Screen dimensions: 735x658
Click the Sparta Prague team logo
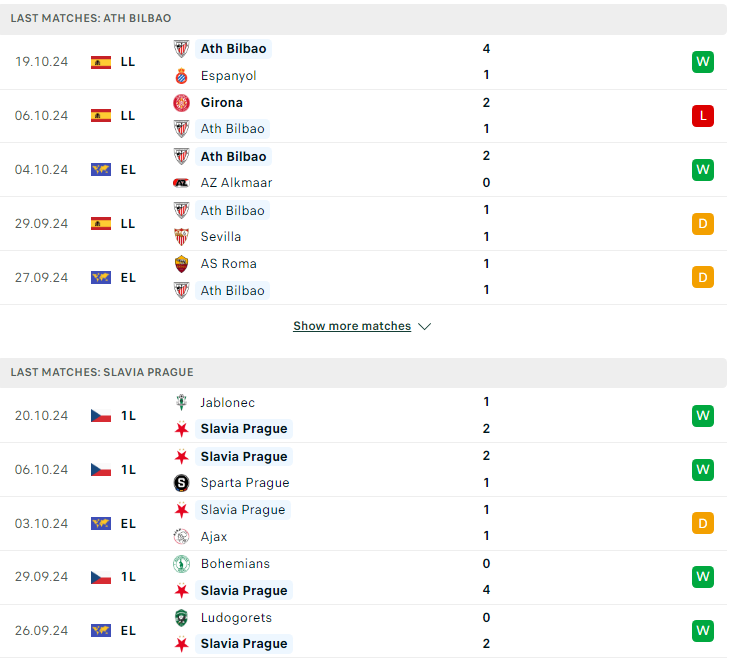point(181,483)
